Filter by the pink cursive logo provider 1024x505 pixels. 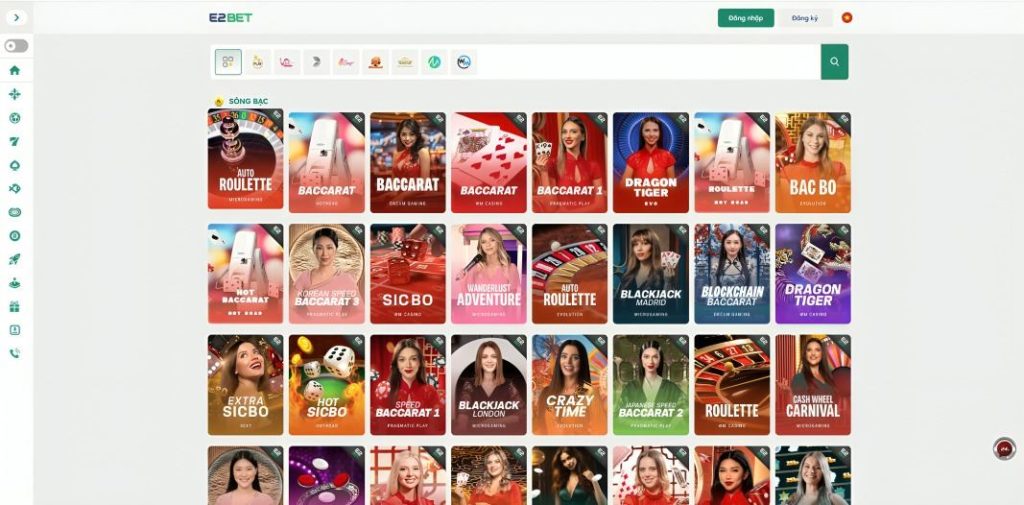[287, 62]
